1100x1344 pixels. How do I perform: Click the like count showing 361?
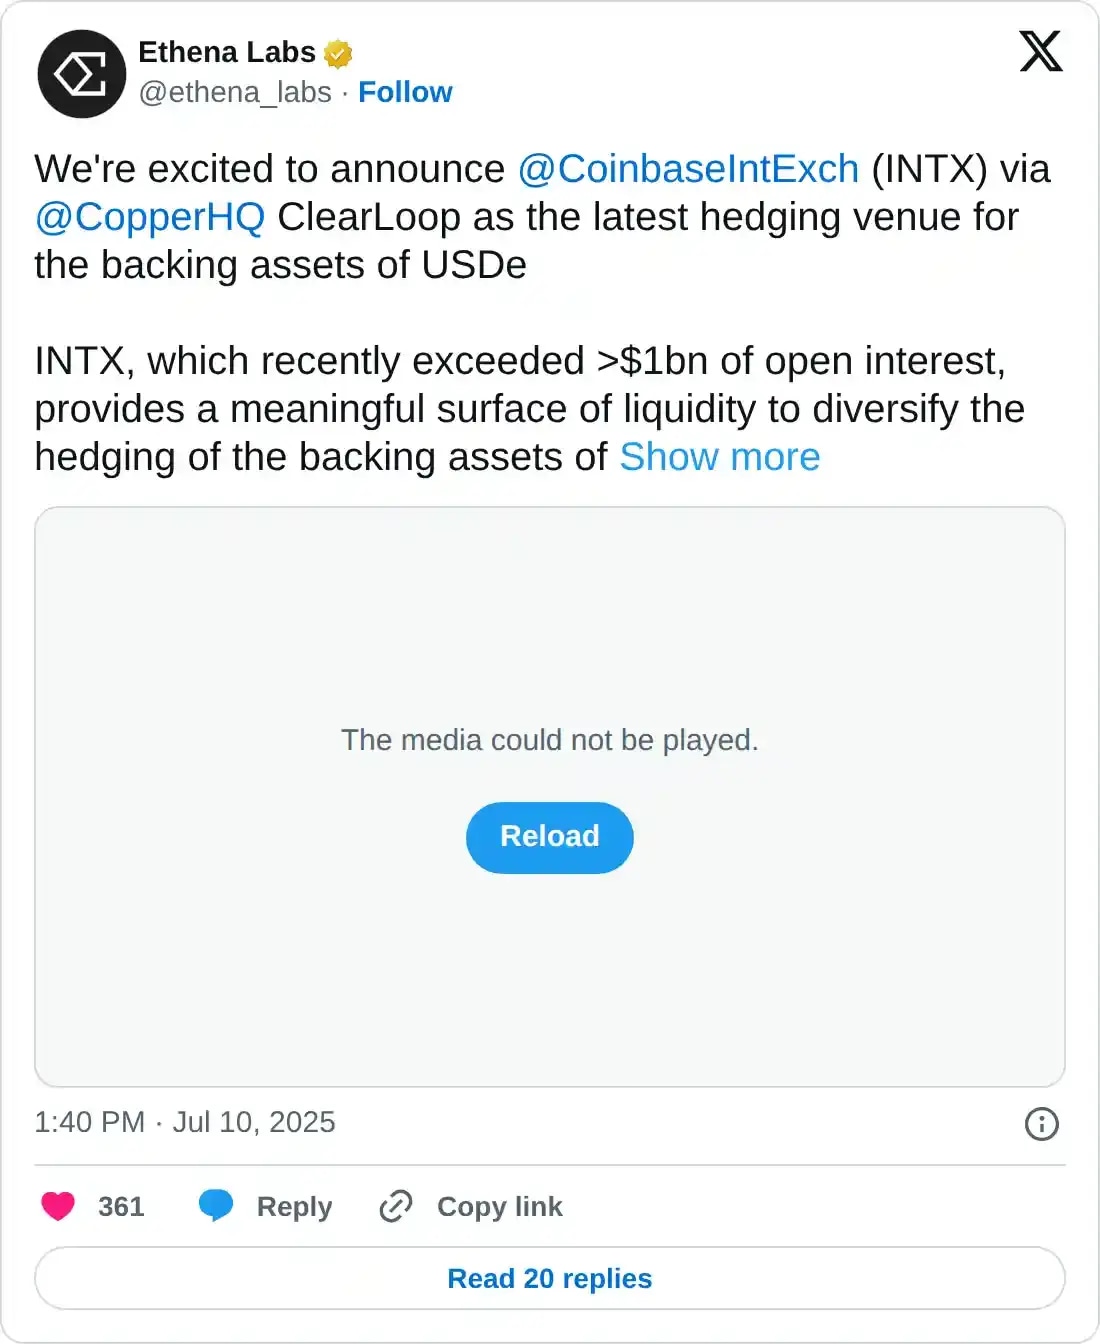coord(120,1207)
